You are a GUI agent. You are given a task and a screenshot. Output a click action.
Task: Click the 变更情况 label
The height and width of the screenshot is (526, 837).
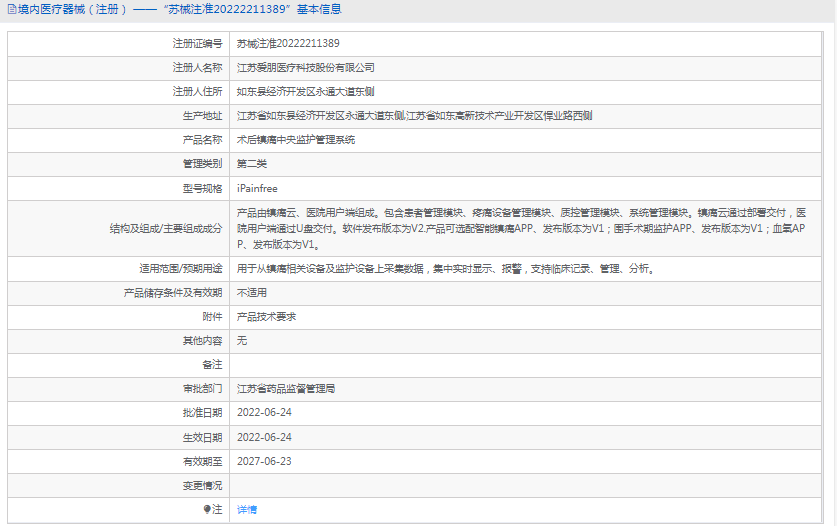[x=202, y=485]
